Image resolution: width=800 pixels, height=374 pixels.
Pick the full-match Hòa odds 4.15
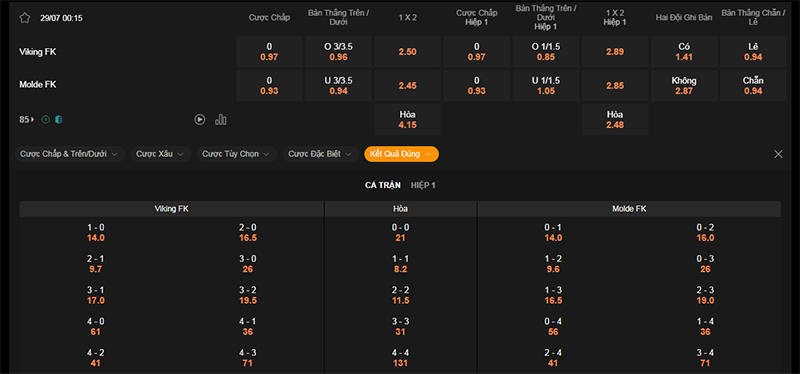coord(408,119)
